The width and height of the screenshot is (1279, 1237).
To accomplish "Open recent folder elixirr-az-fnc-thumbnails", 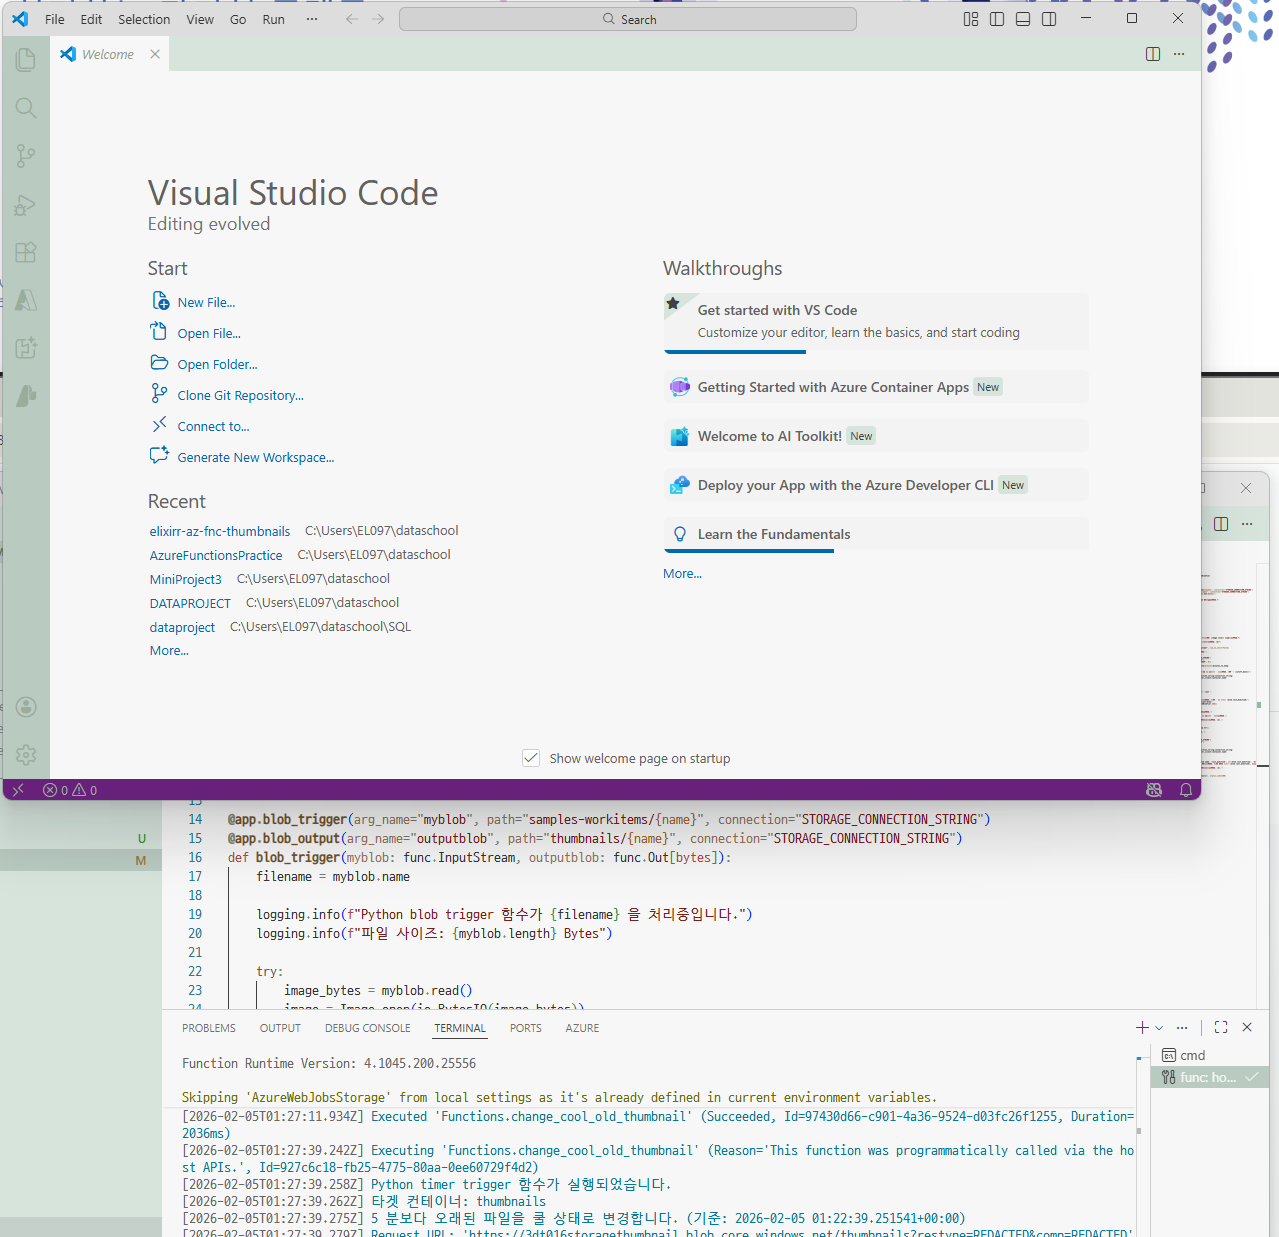I will pos(220,531).
